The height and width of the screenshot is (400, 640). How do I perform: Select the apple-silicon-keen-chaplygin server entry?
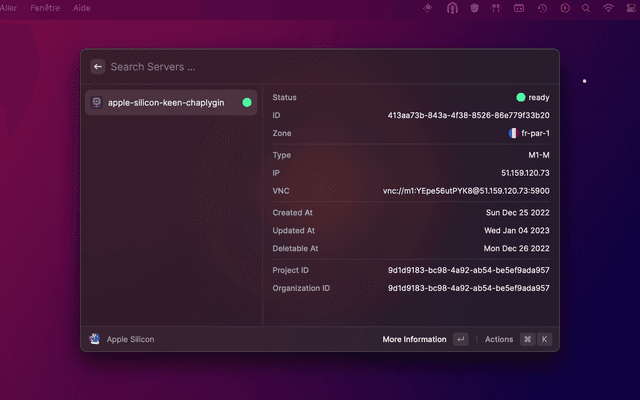tap(165, 102)
